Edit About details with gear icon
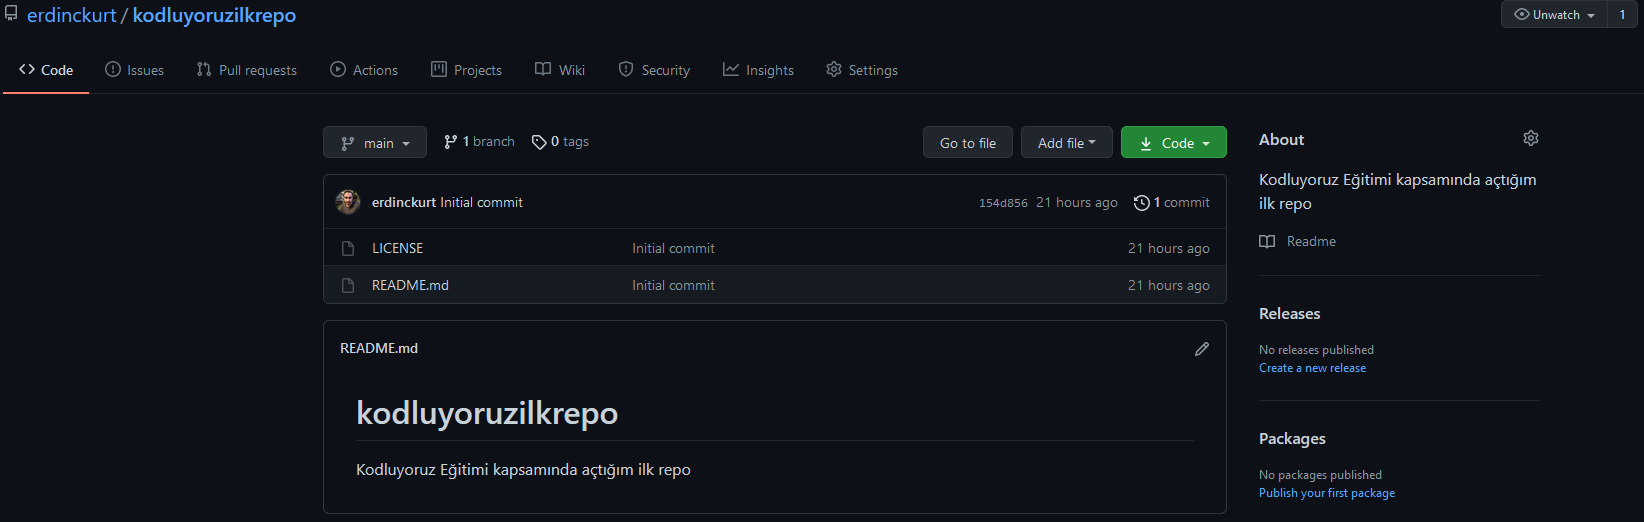 tap(1531, 138)
